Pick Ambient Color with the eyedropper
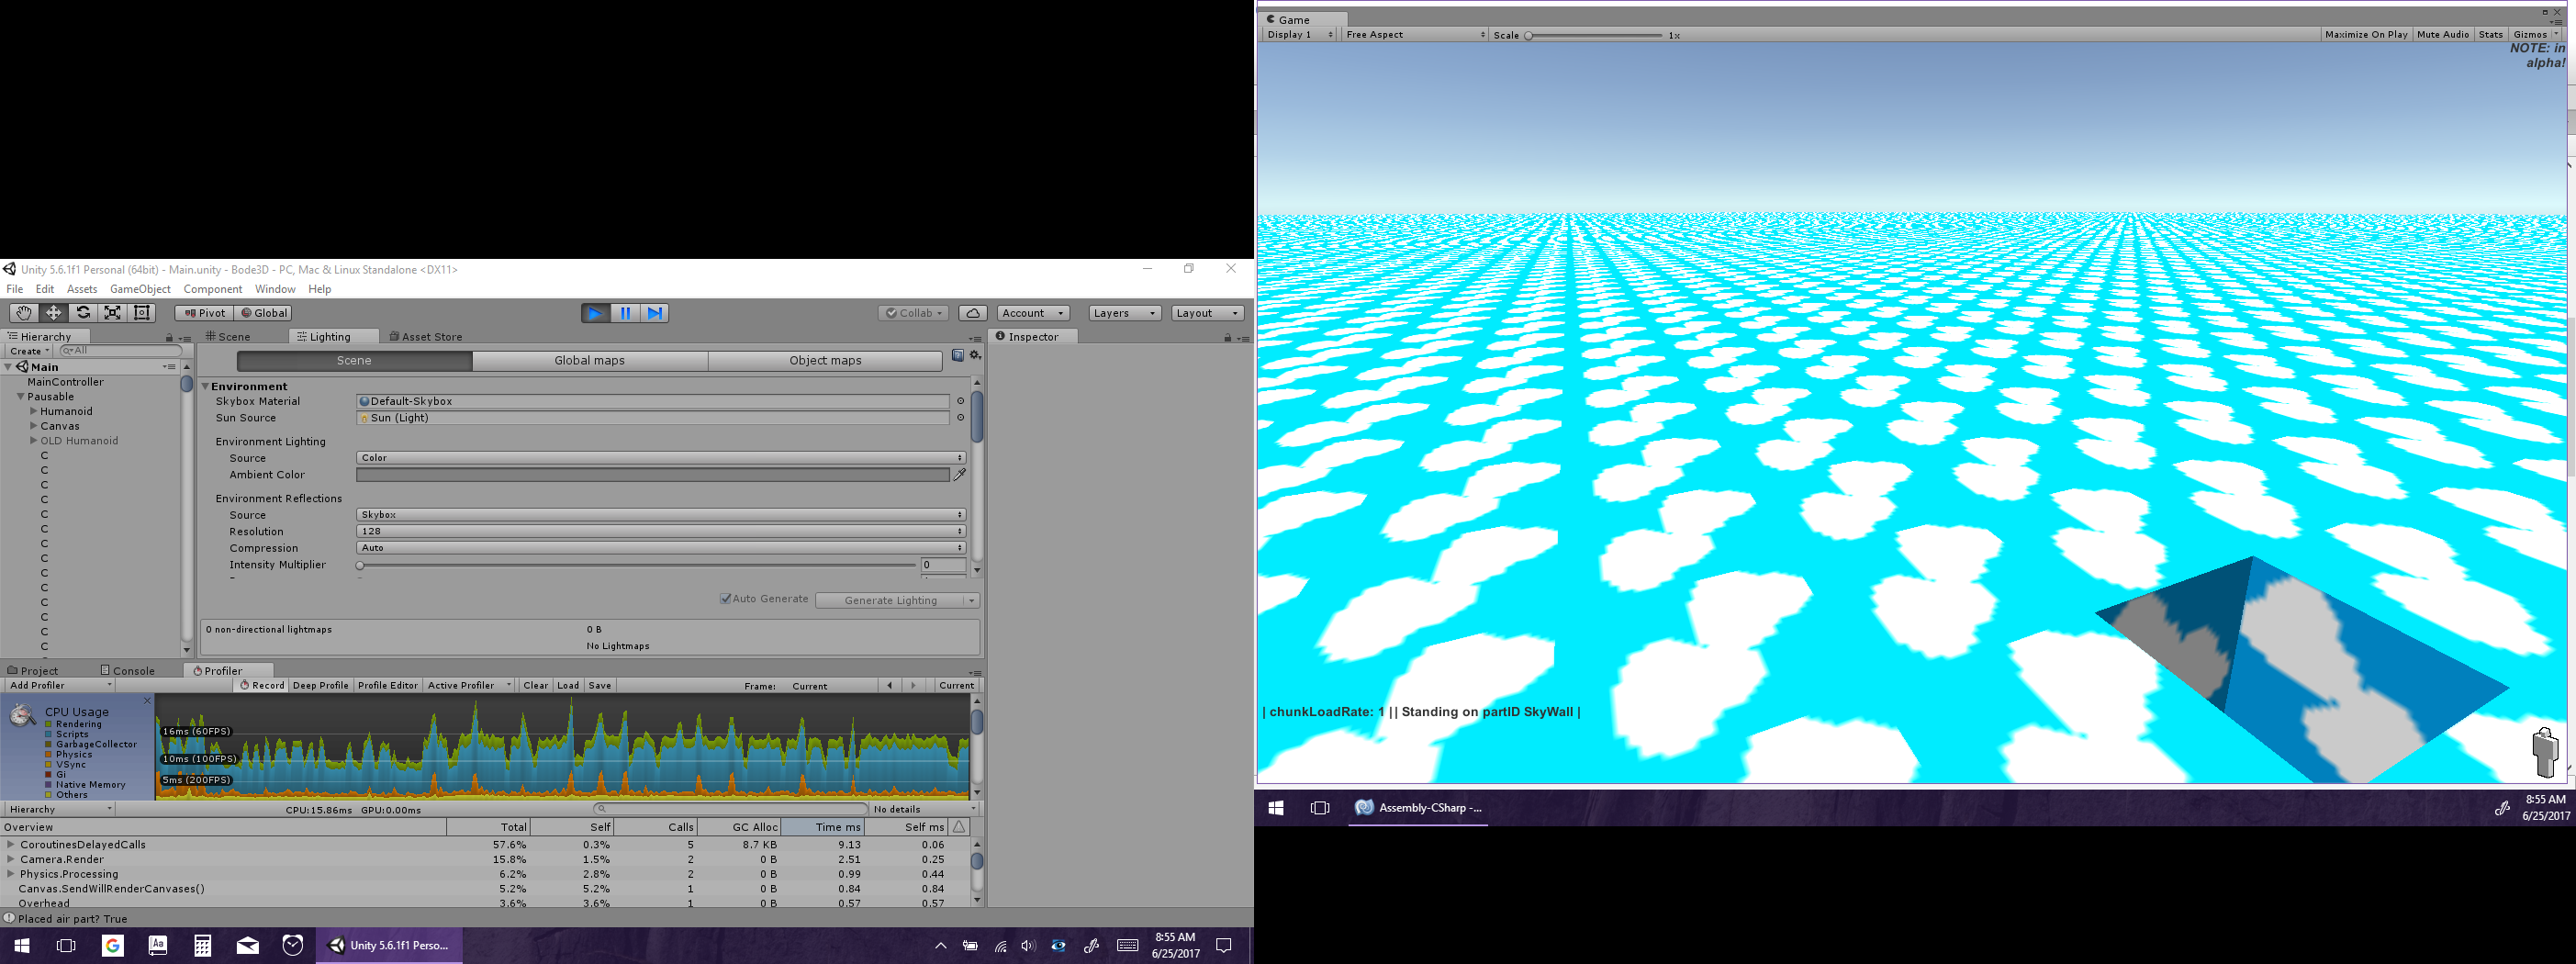This screenshot has width=2576, height=964. point(960,475)
